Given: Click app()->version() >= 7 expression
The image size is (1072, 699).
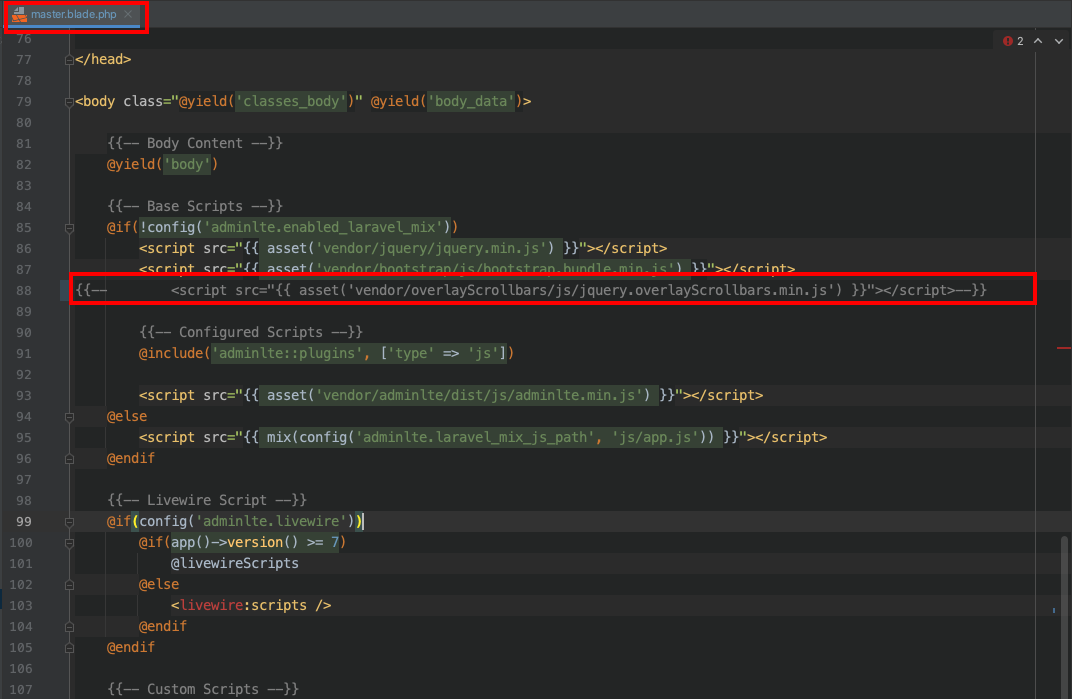Looking at the screenshot, I should click(255, 542).
